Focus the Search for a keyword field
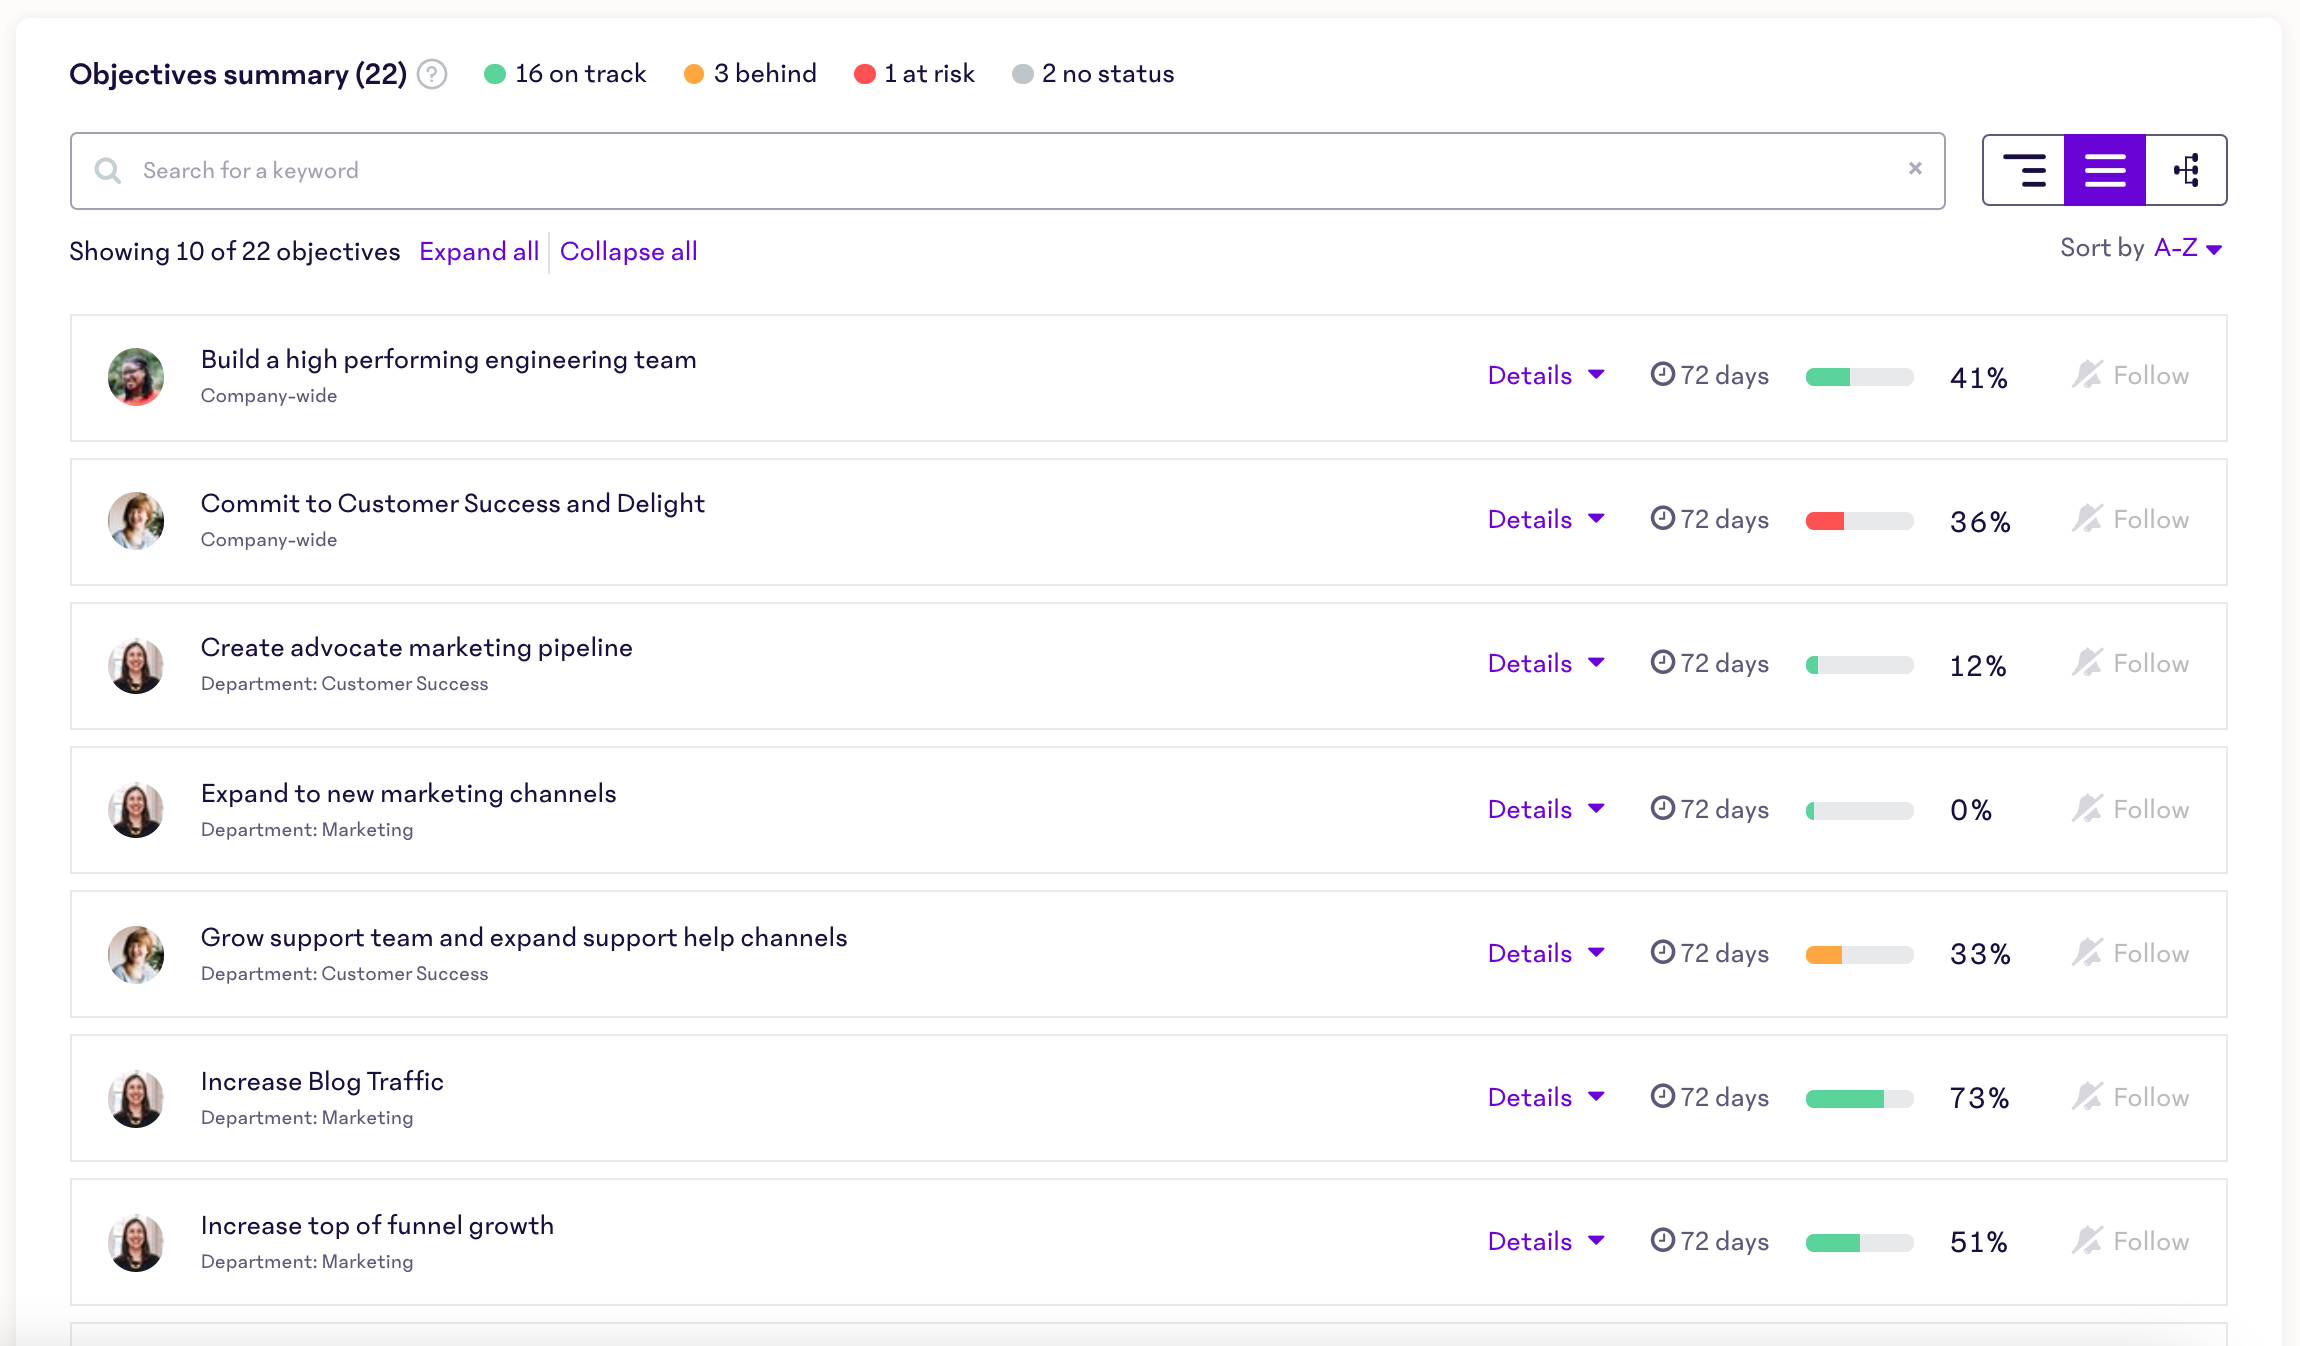 tap(1000, 171)
